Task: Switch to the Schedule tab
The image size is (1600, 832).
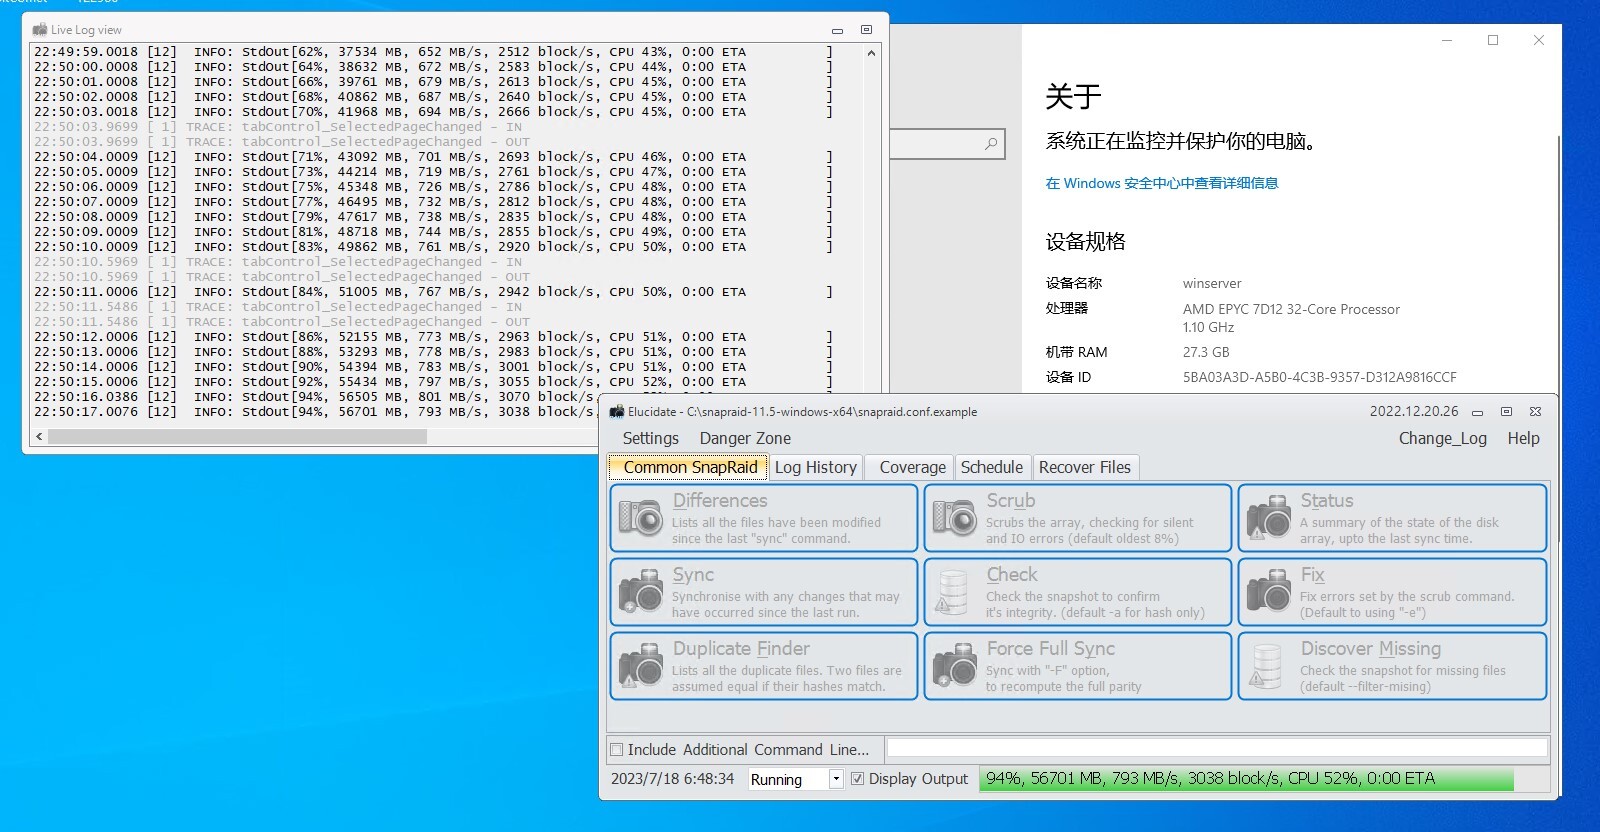Action: 992,467
